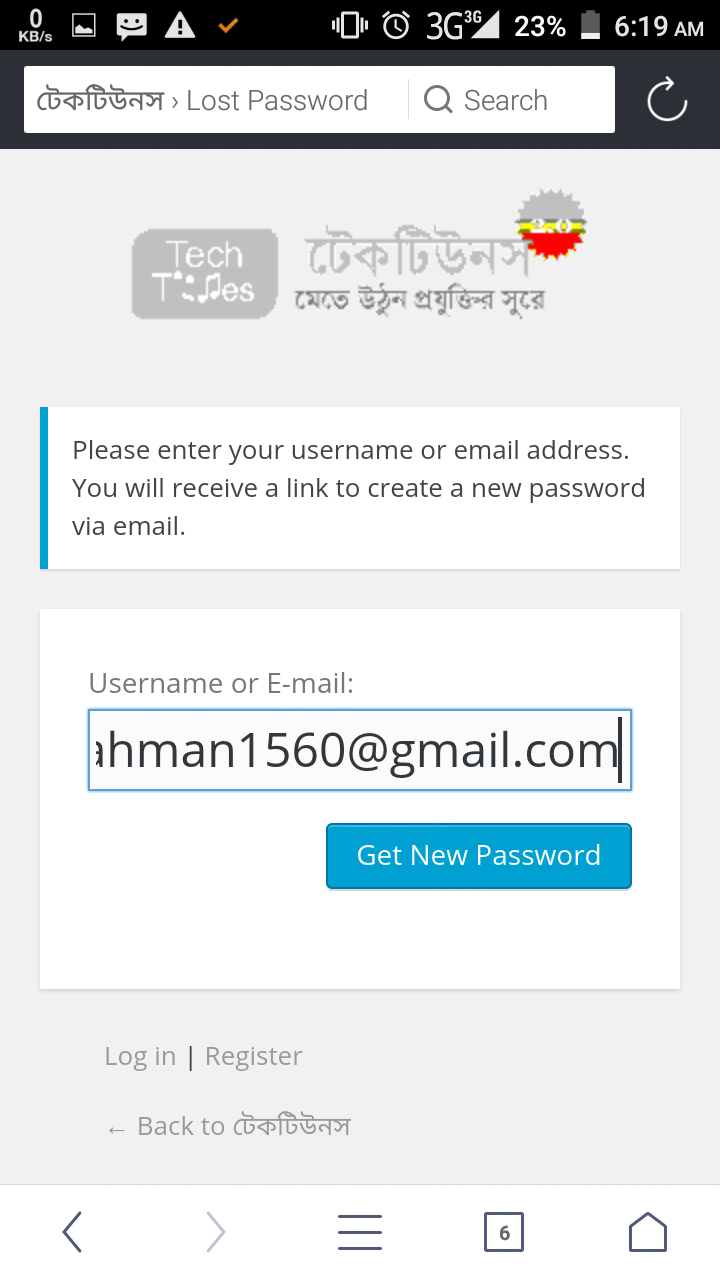Tap the image notification icon in status bar
720x1280 pixels.
coord(84,25)
